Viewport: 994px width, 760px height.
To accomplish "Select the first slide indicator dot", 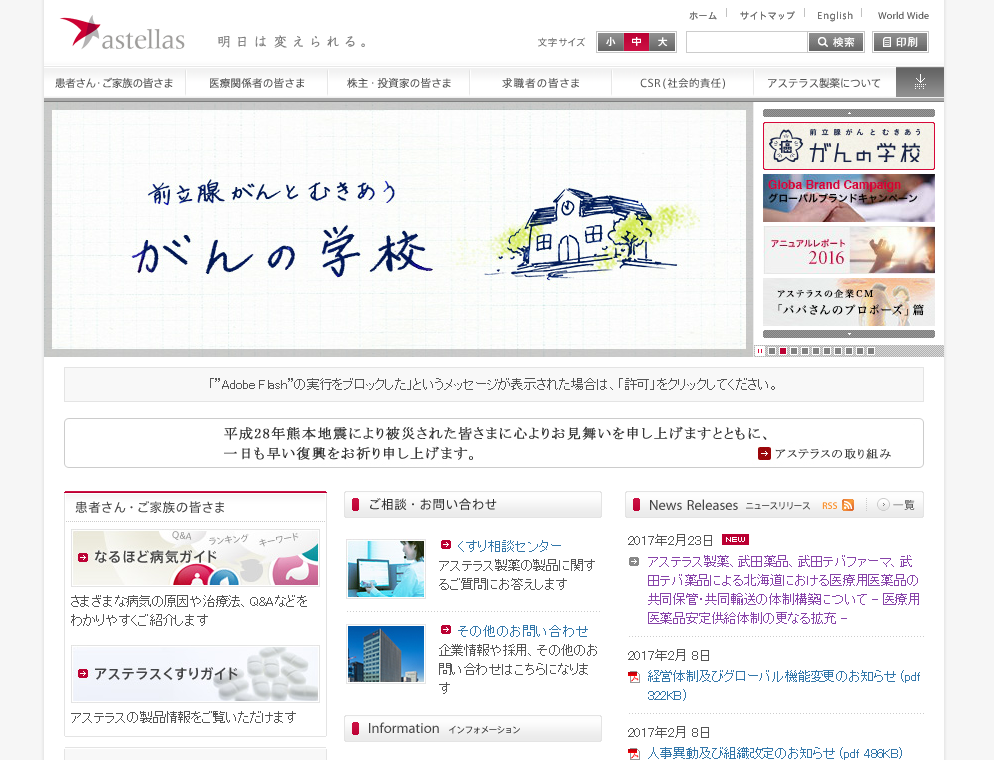I will tap(771, 351).
